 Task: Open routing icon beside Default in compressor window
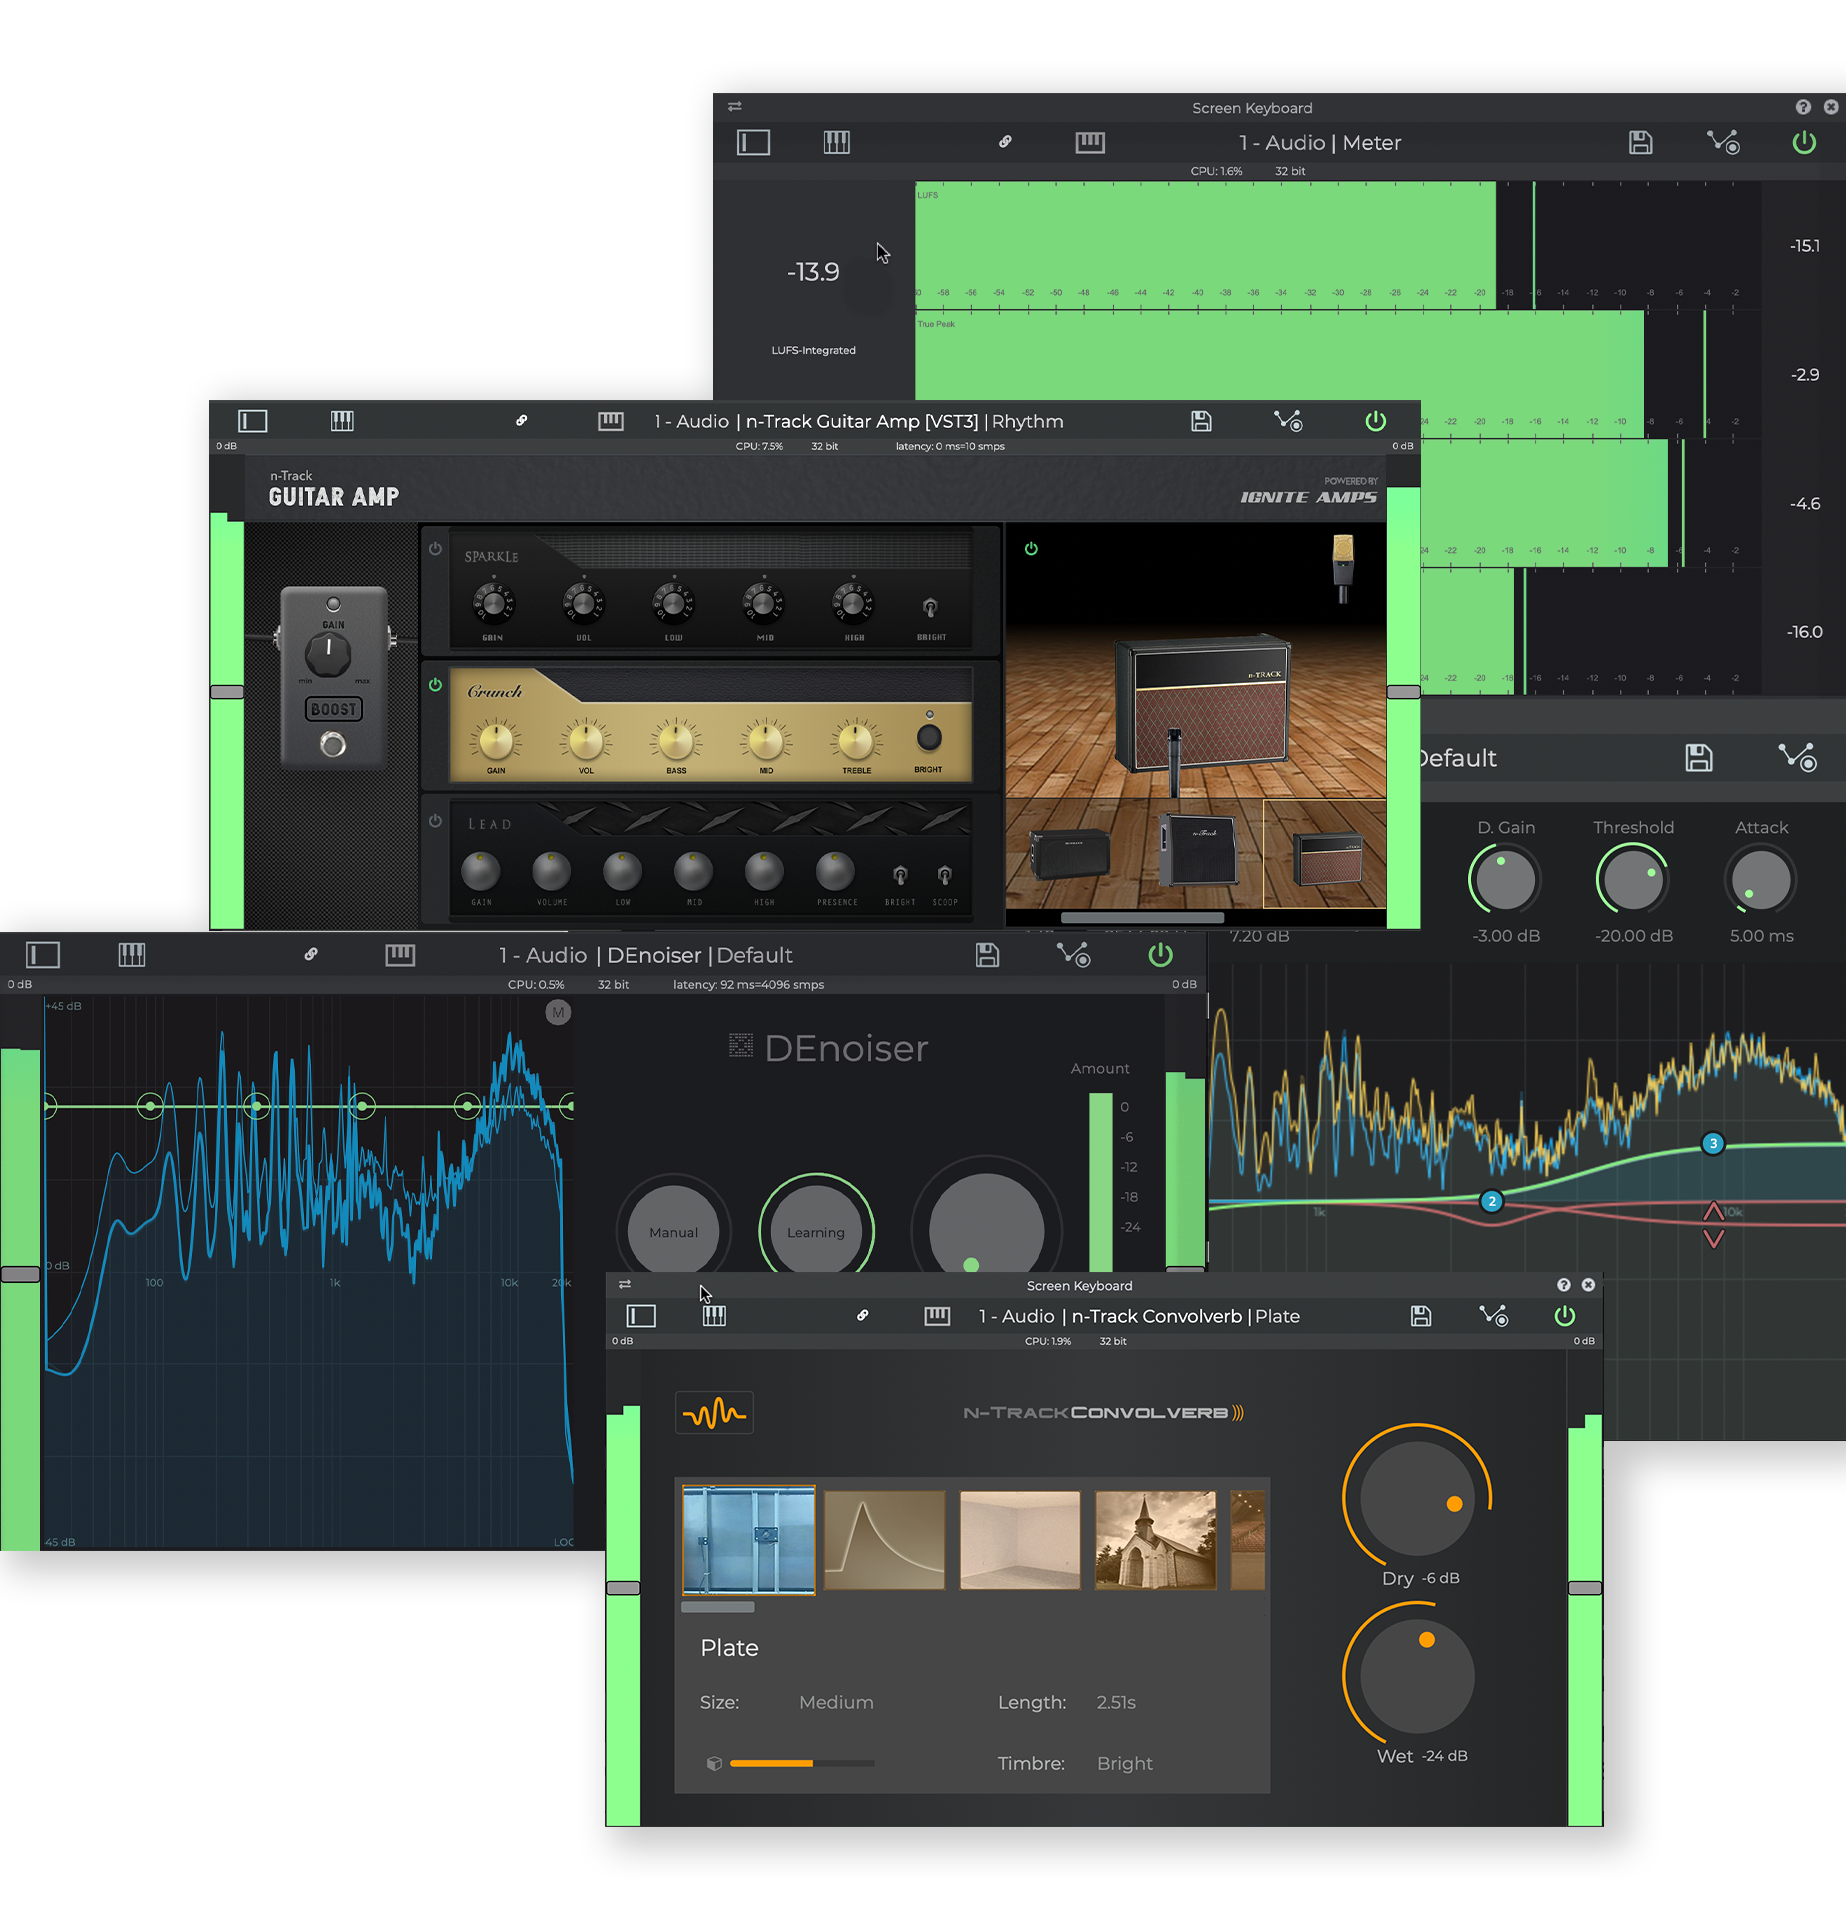click(x=1797, y=758)
